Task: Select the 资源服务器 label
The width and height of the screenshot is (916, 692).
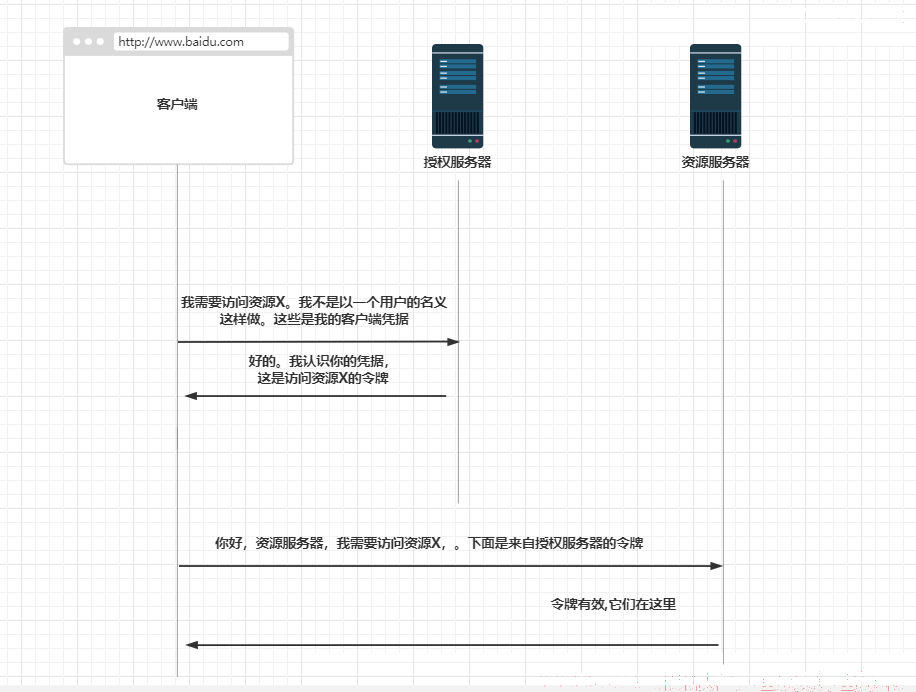Action: (715, 162)
